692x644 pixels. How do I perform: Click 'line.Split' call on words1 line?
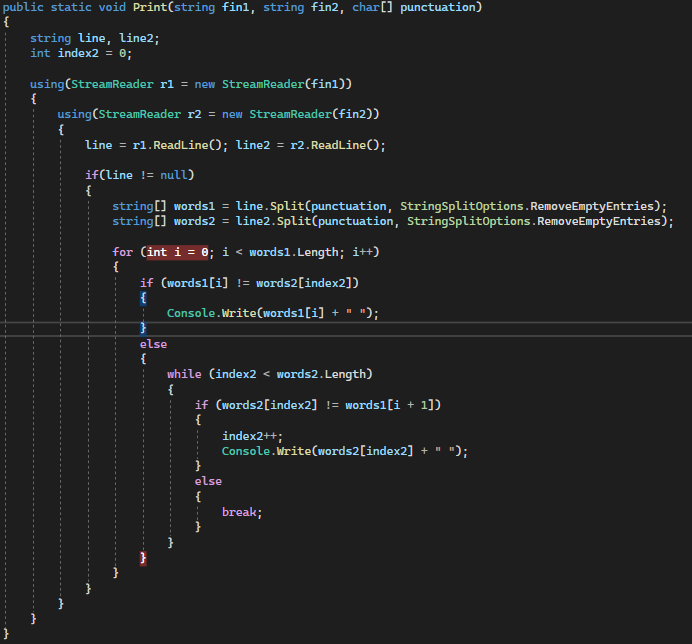point(270,206)
